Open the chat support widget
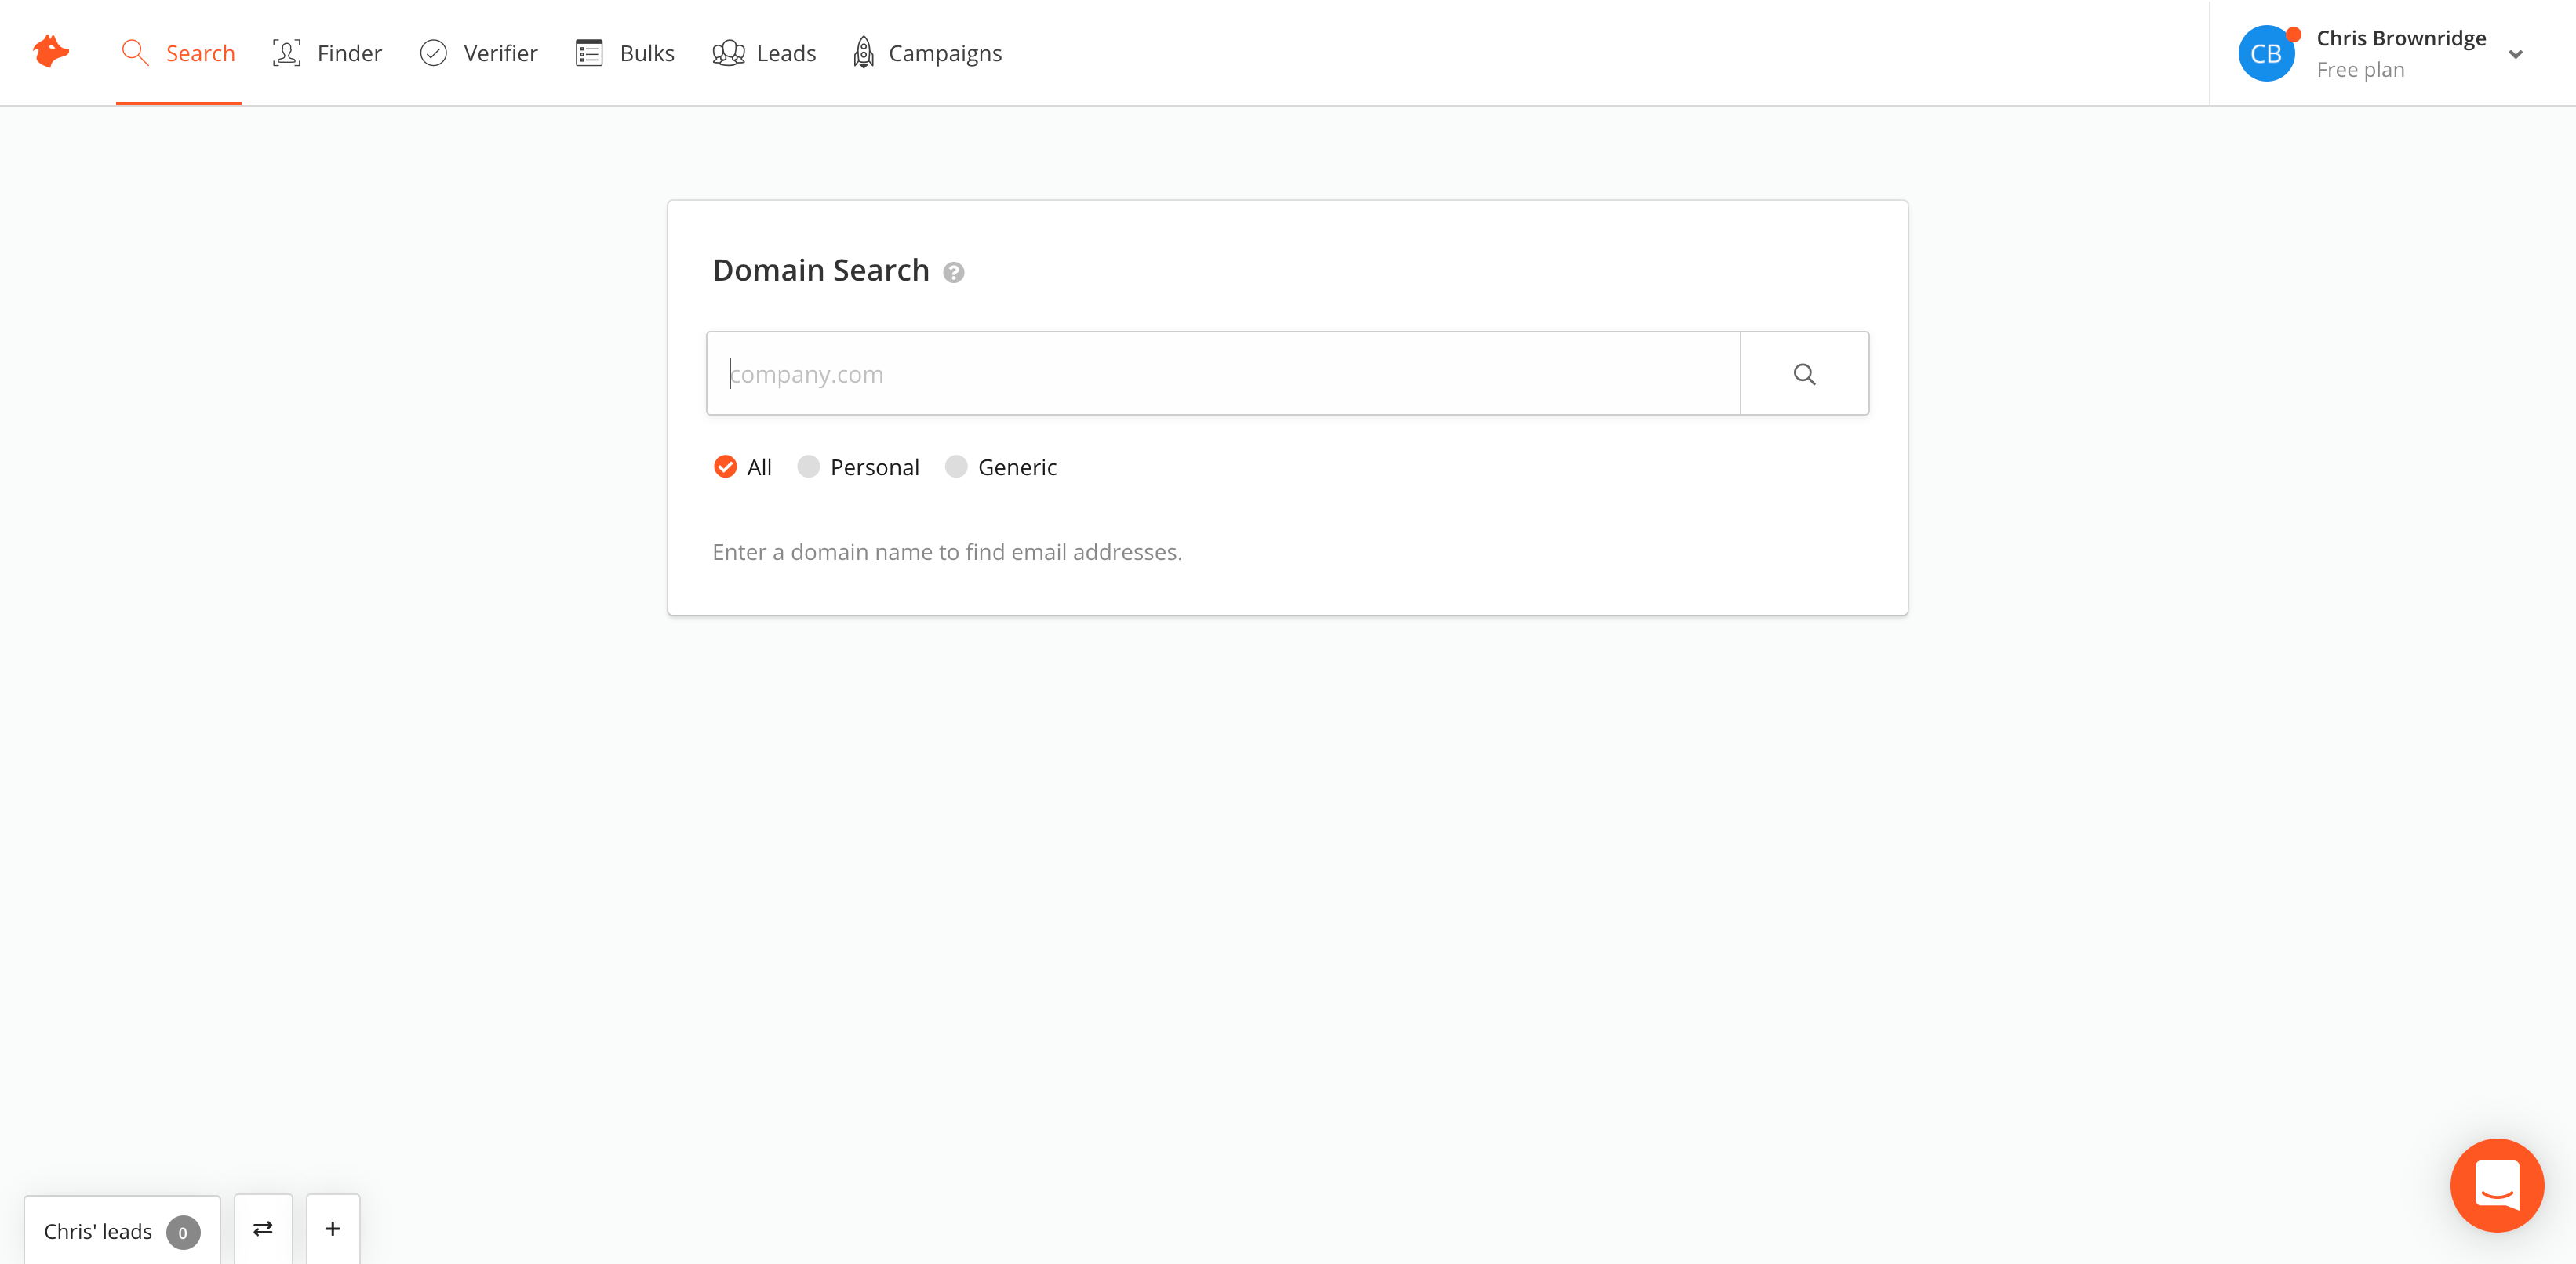Viewport: 2576px width, 1264px height. (x=2497, y=1185)
